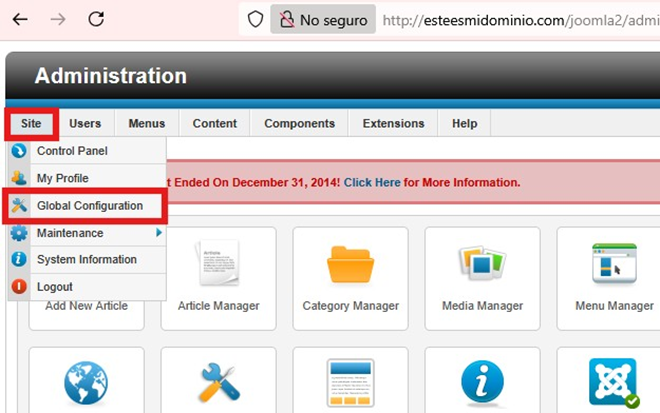Viewport: 660px width, 413px height.
Task: Click the wrench and screwdriver quick icon
Action: coord(219,383)
